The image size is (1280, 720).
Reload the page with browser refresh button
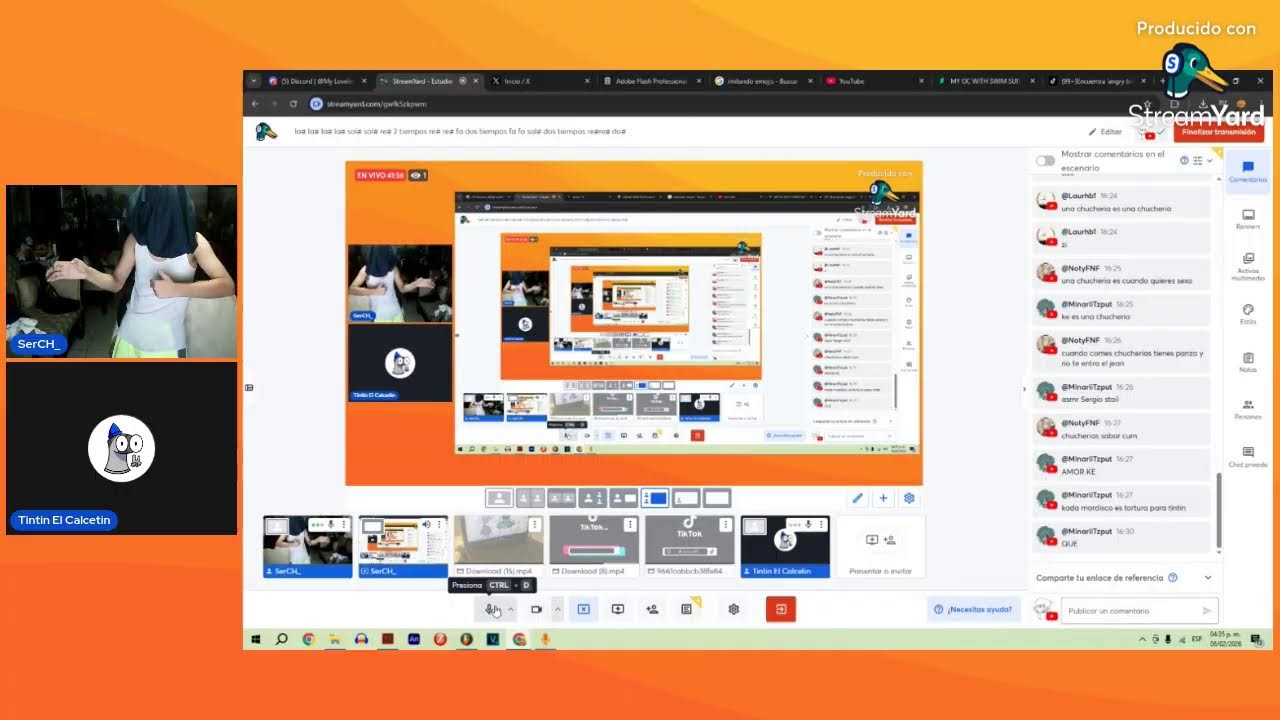293,104
